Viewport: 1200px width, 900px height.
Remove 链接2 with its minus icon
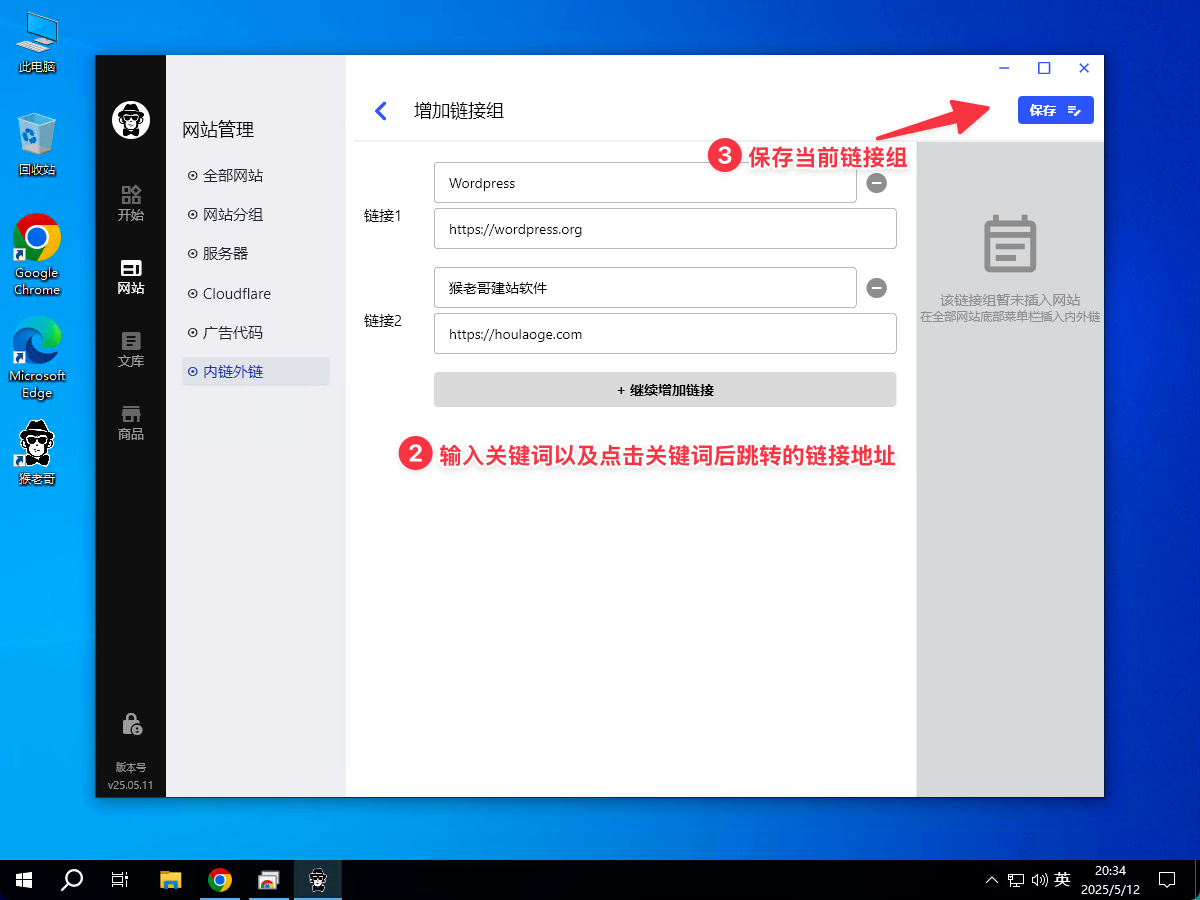(x=876, y=288)
